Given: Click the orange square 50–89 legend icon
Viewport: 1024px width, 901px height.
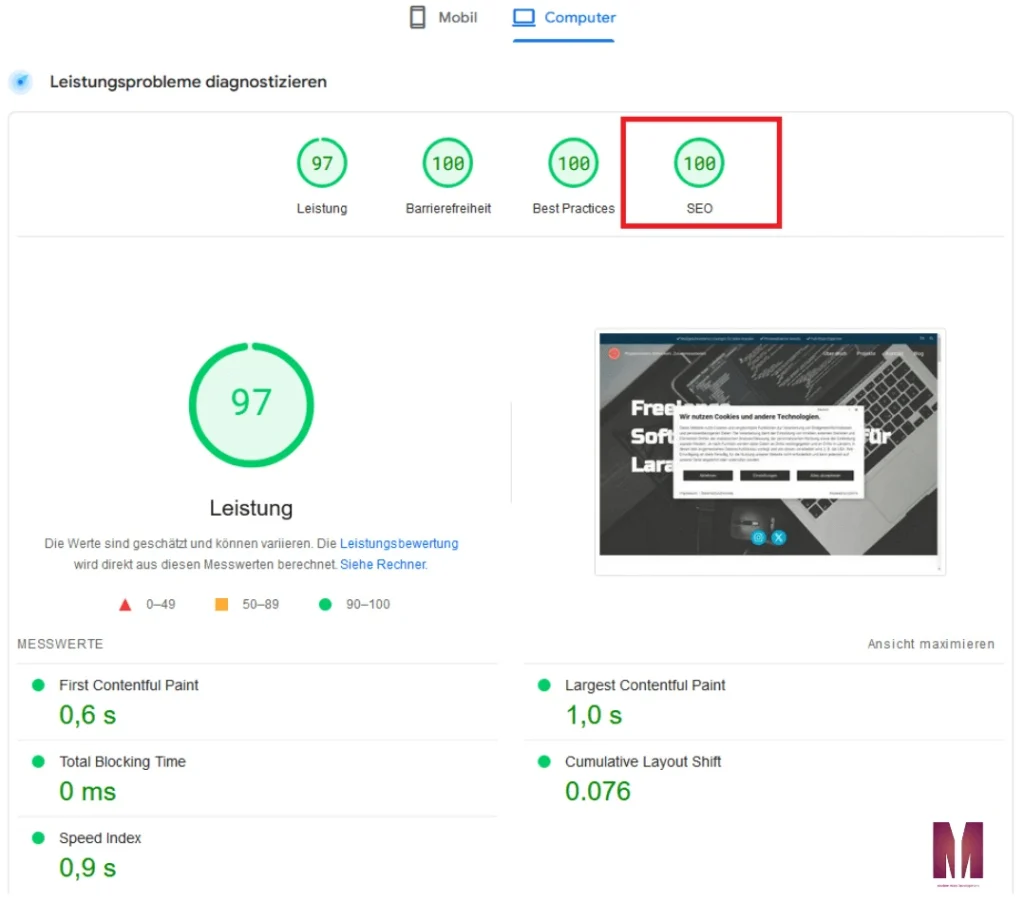Looking at the screenshot, I should tap(222, 604).
